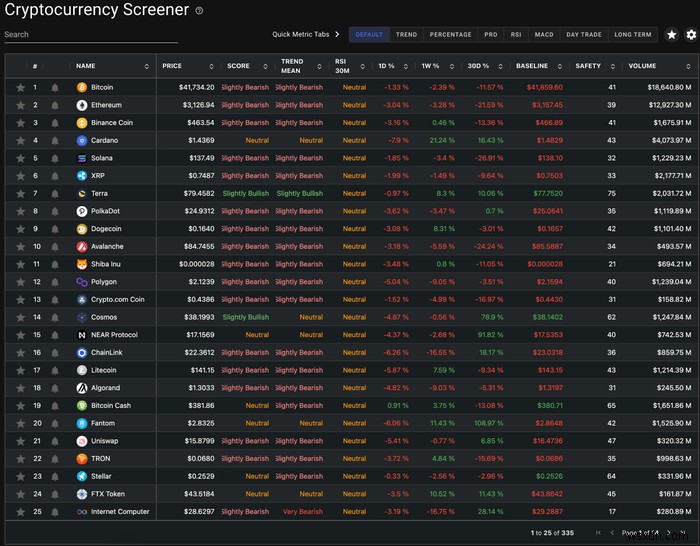Screen dimensions: 700x546
Task: Switch to the LONG TERM metric tab
Action: [x=633, y=34]
